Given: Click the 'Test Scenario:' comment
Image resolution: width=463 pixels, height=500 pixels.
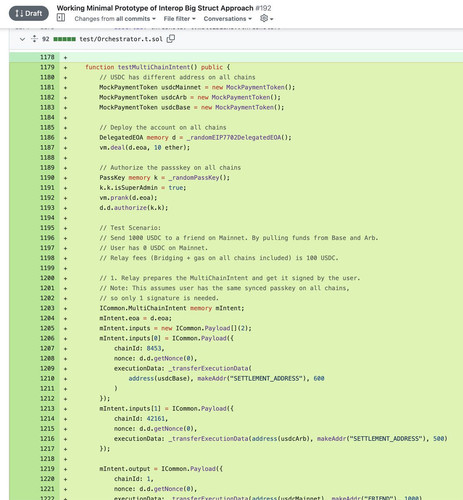Looking at the screenshot, I should pyautogui.click(x=130, y=228).
